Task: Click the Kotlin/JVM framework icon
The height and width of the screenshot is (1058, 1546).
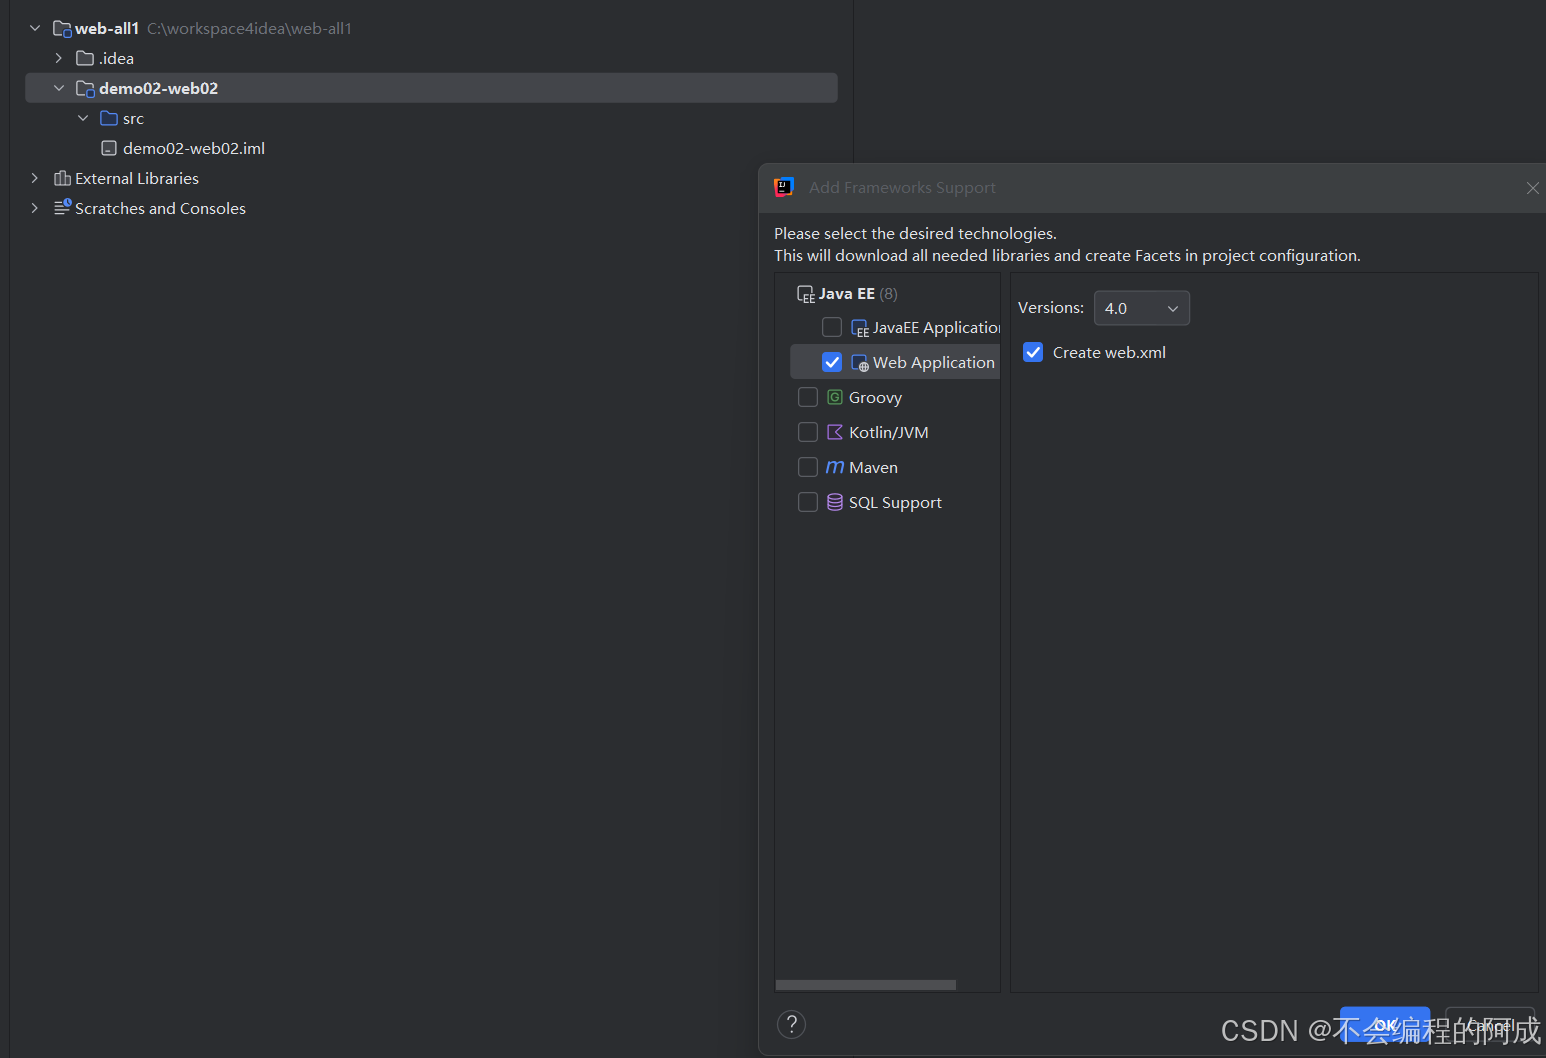Action: point(835,432)
